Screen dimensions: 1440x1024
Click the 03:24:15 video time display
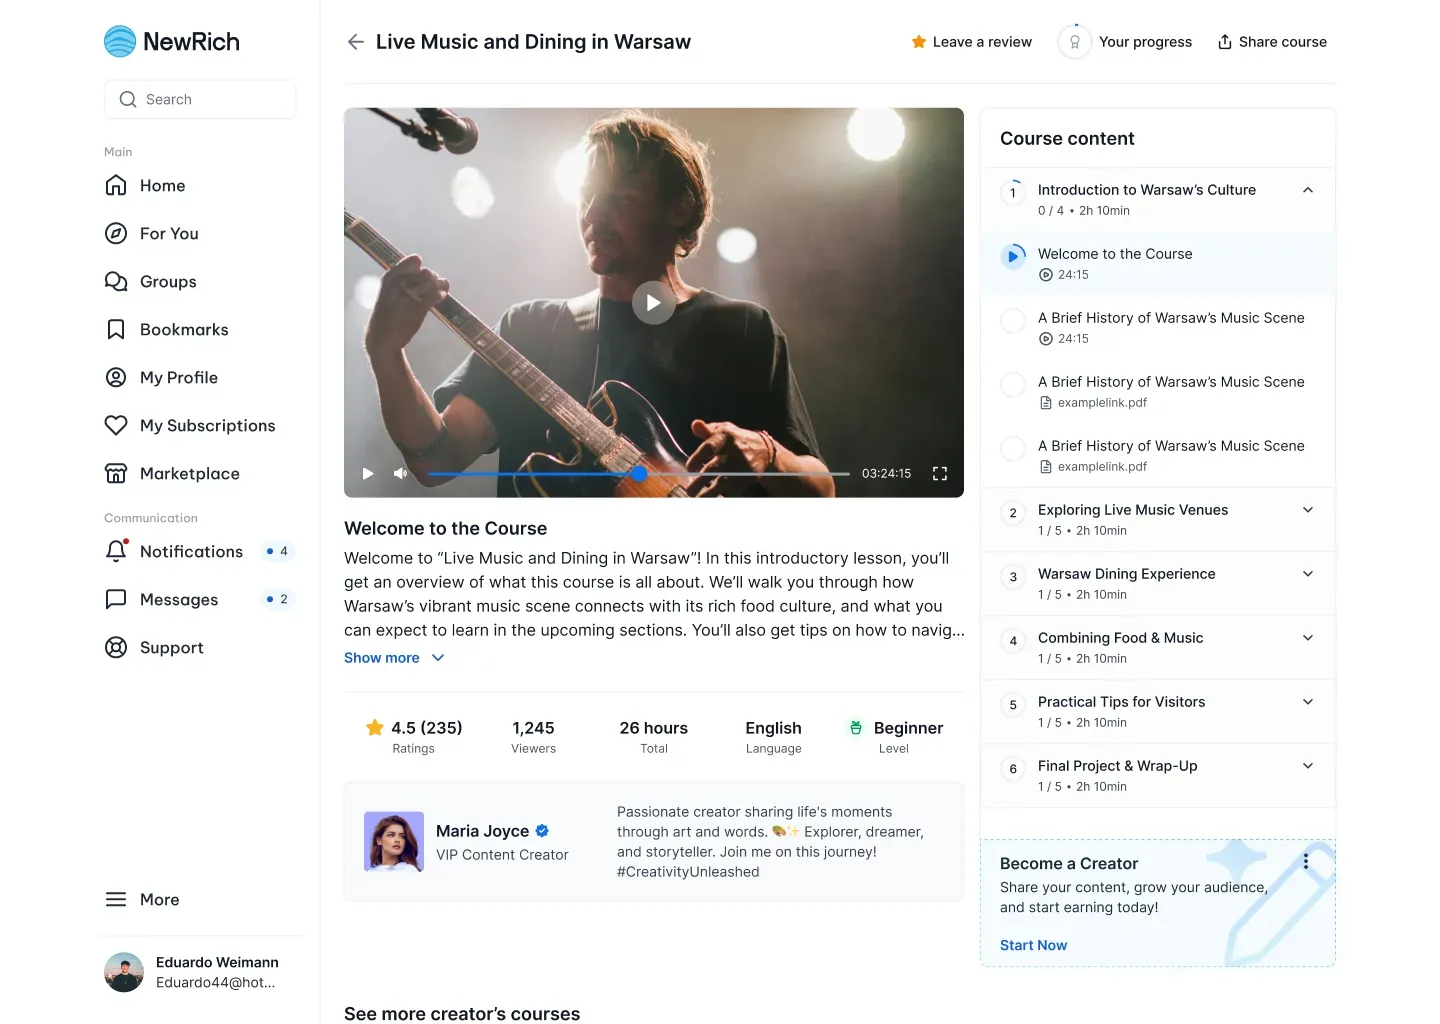(x=886, y=473)
